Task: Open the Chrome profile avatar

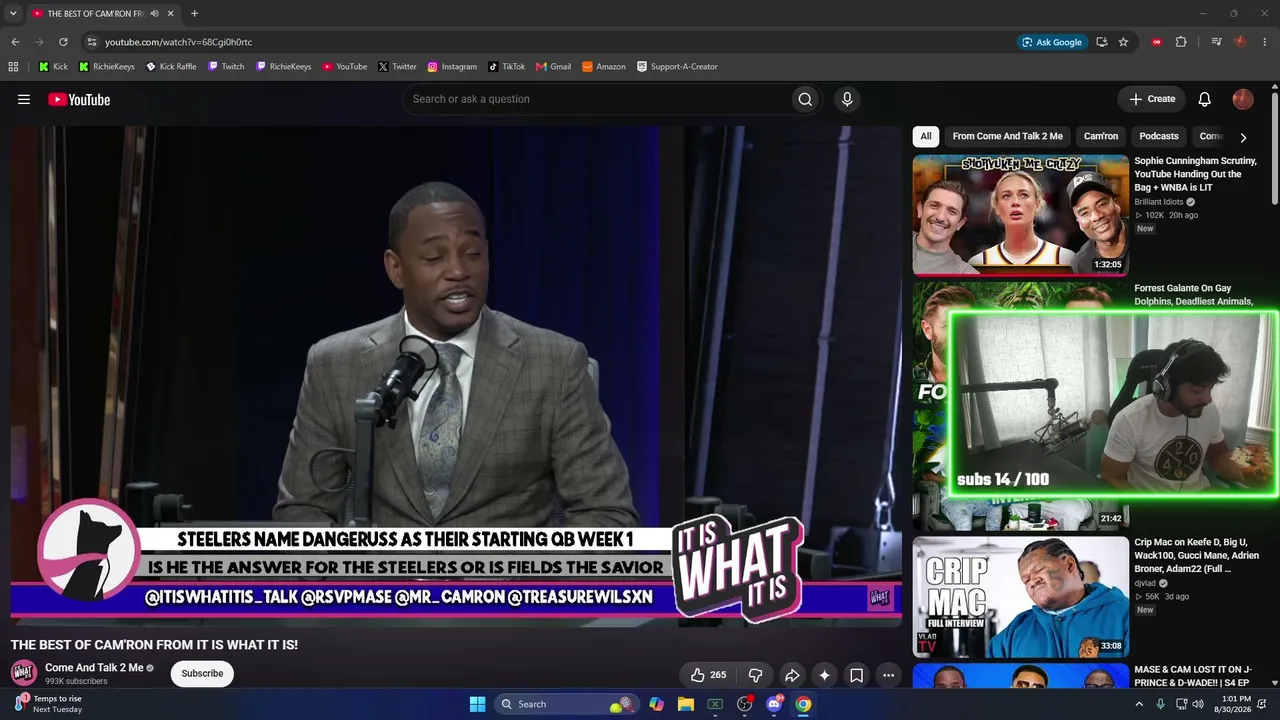Action: pyautogui.click(x=1240, y=42)
